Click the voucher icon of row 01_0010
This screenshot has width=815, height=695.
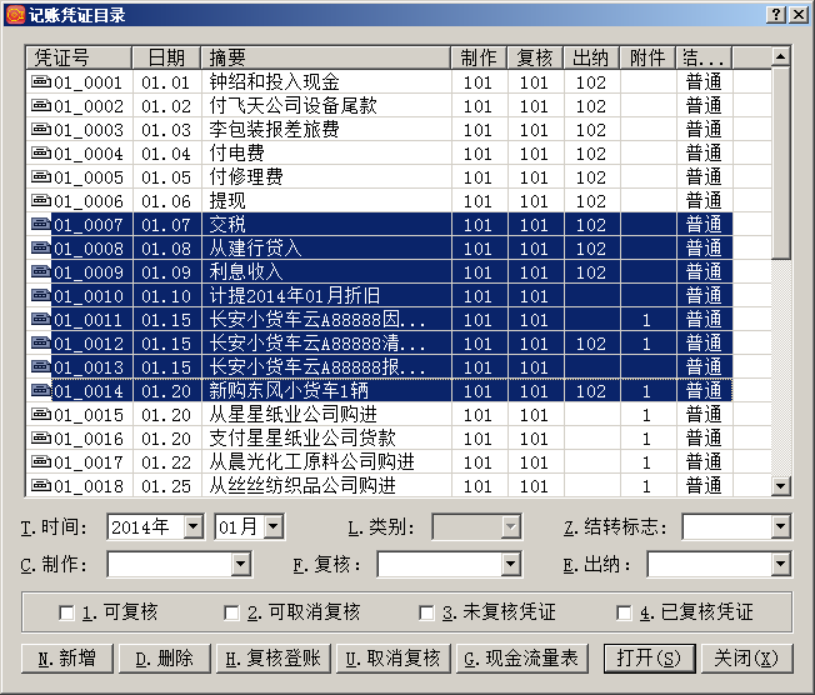tap(41, 296)
